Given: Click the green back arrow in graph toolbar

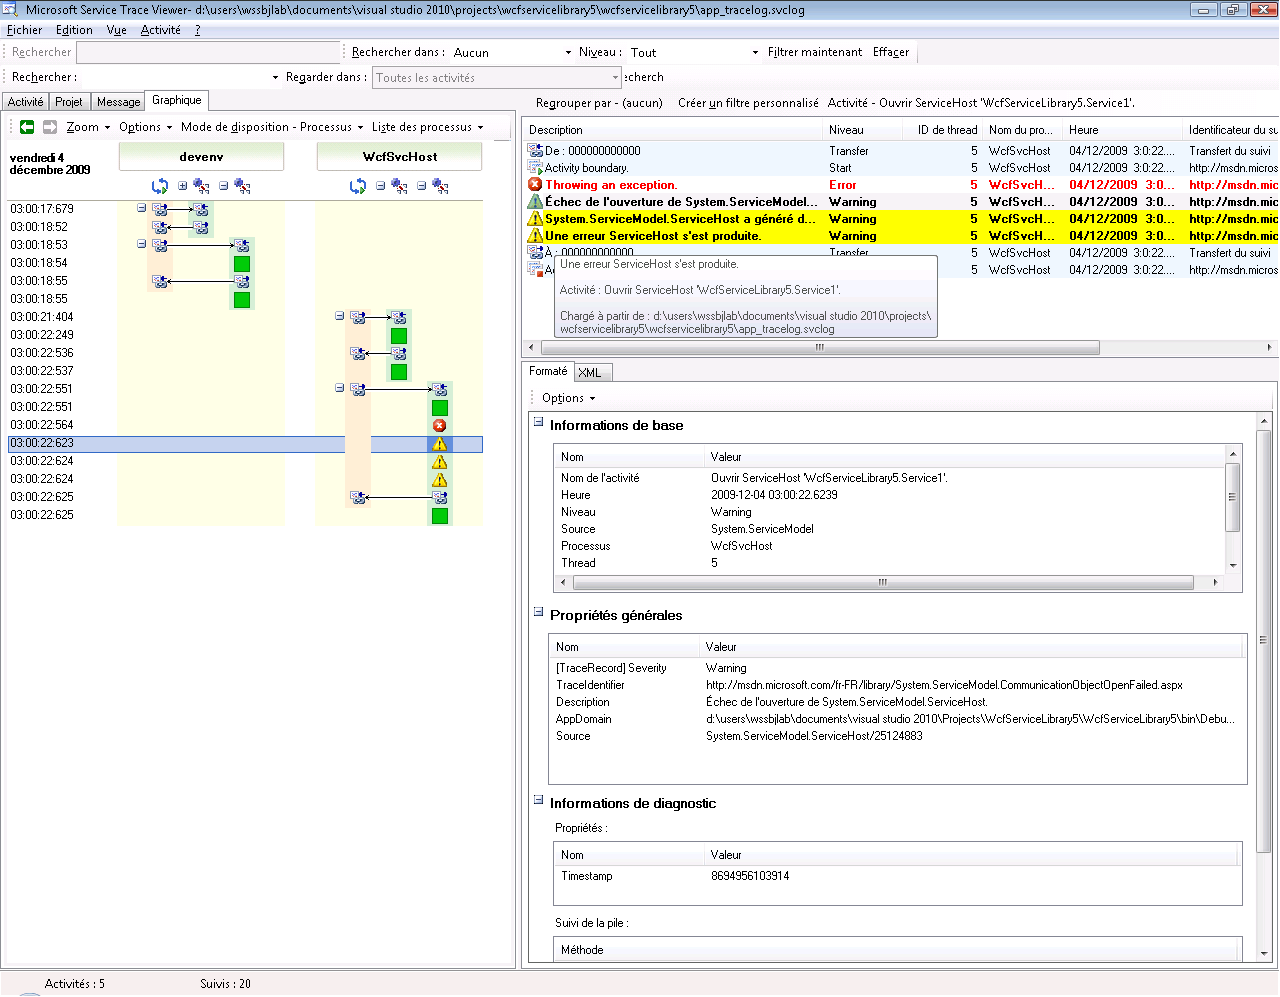Looking at the screenshot, I should click(27, 127).
